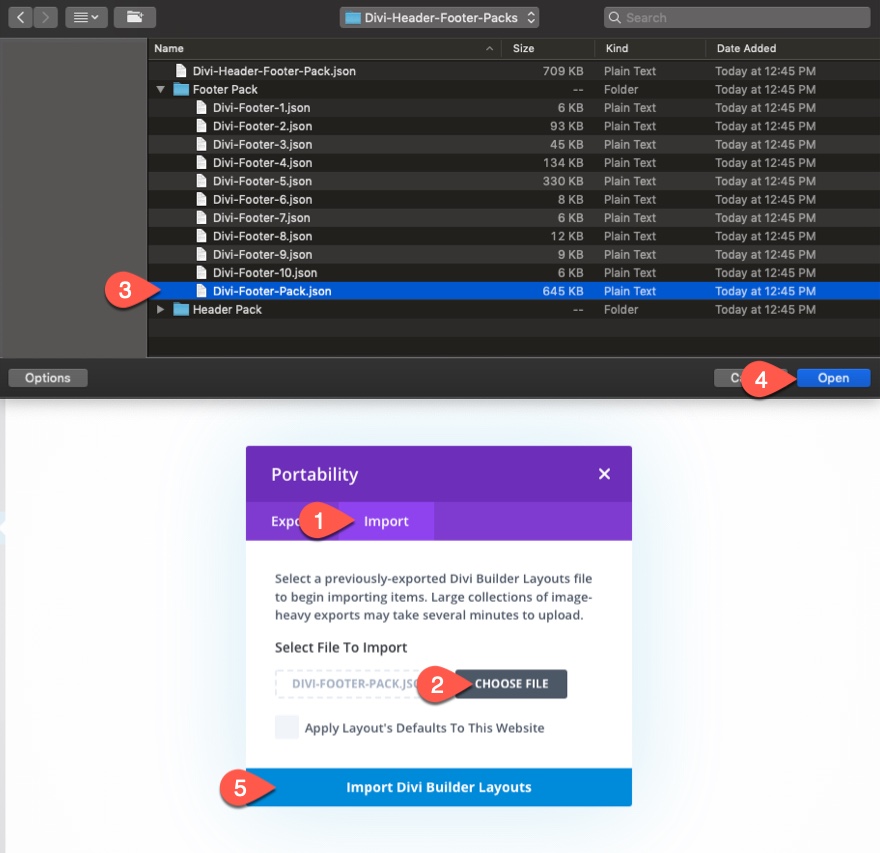Click the 645 KB size cell
Image resolution: width=880 pixels, height=853 pixels.
pyautogui.click(x=562, y=291)
